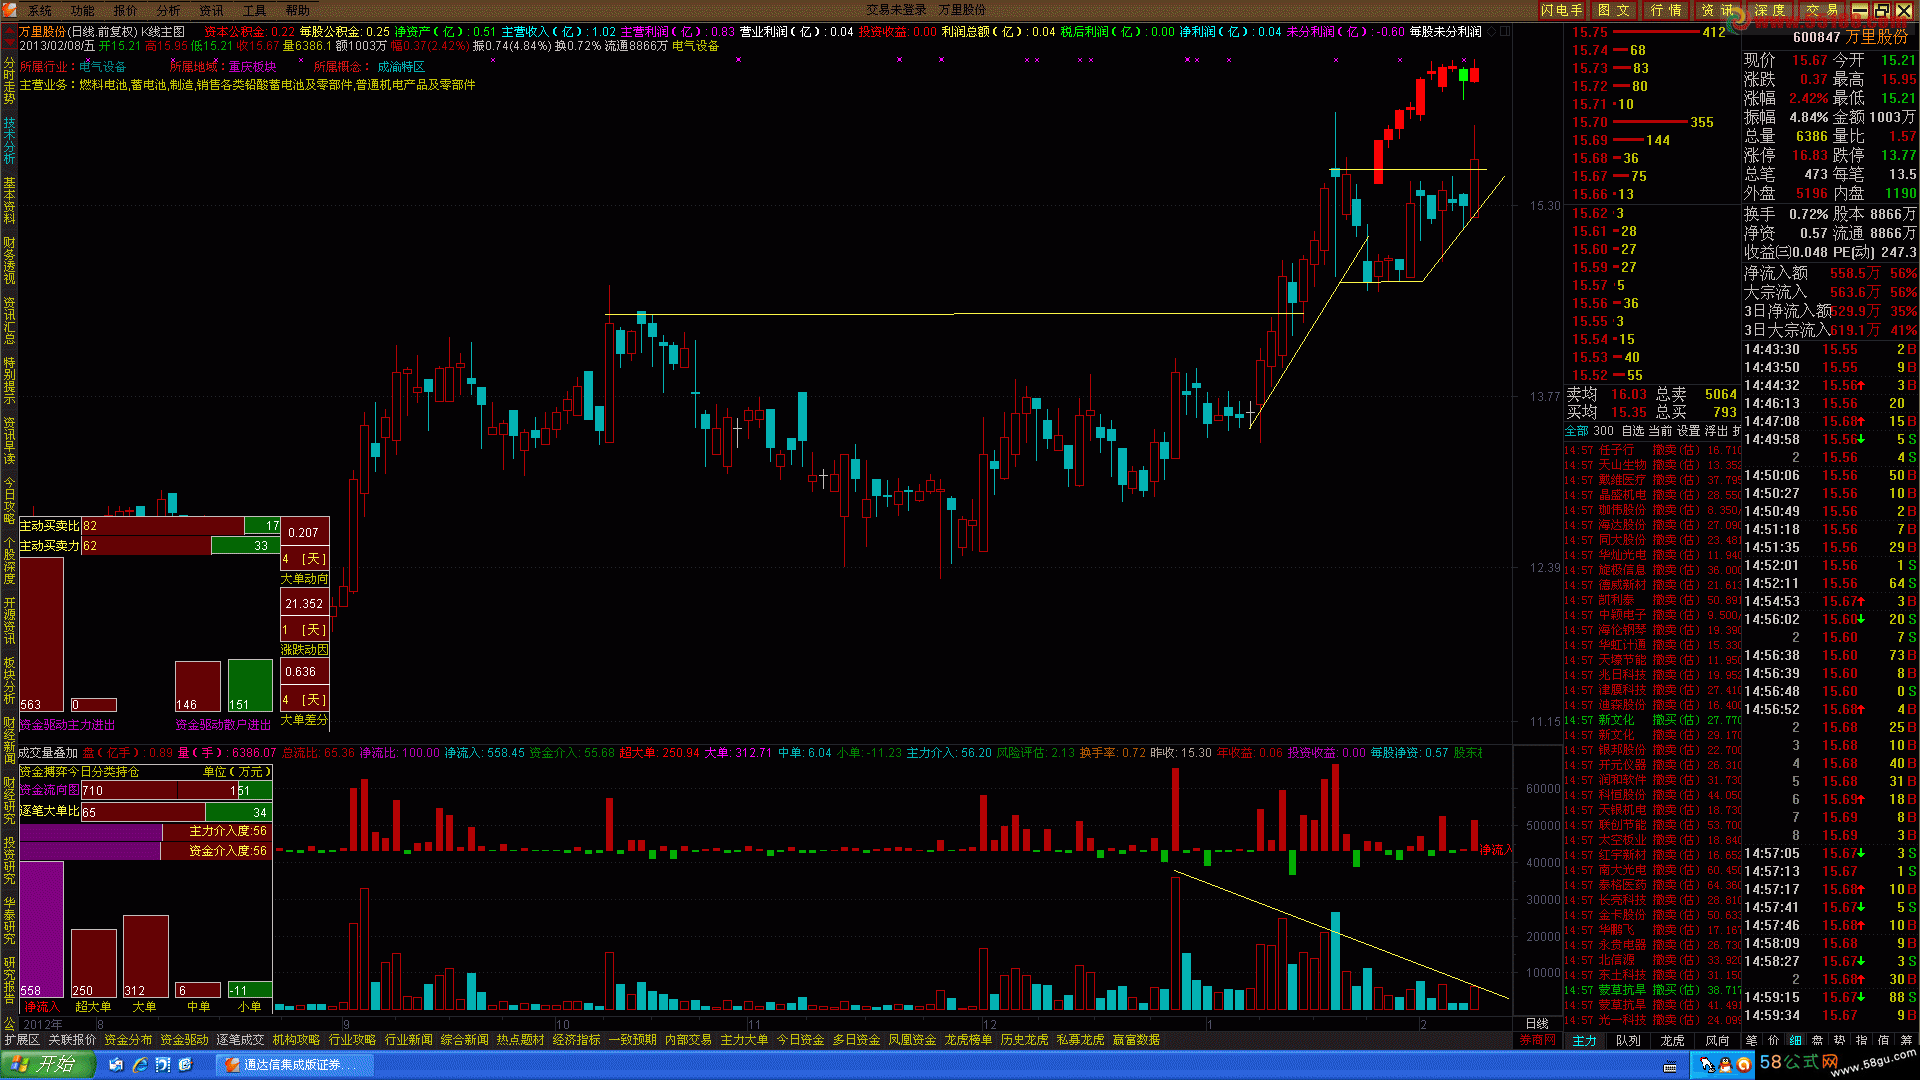Click the Internet Explorer quick launch icon

[x=140, y=1065]
